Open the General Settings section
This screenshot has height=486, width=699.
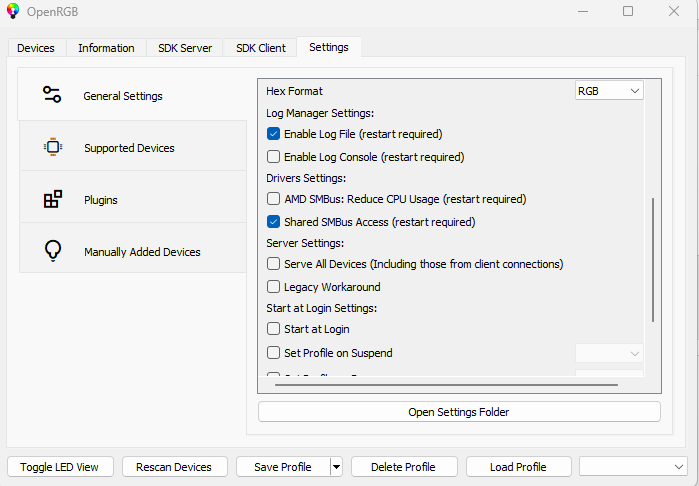tap(132, 95)
